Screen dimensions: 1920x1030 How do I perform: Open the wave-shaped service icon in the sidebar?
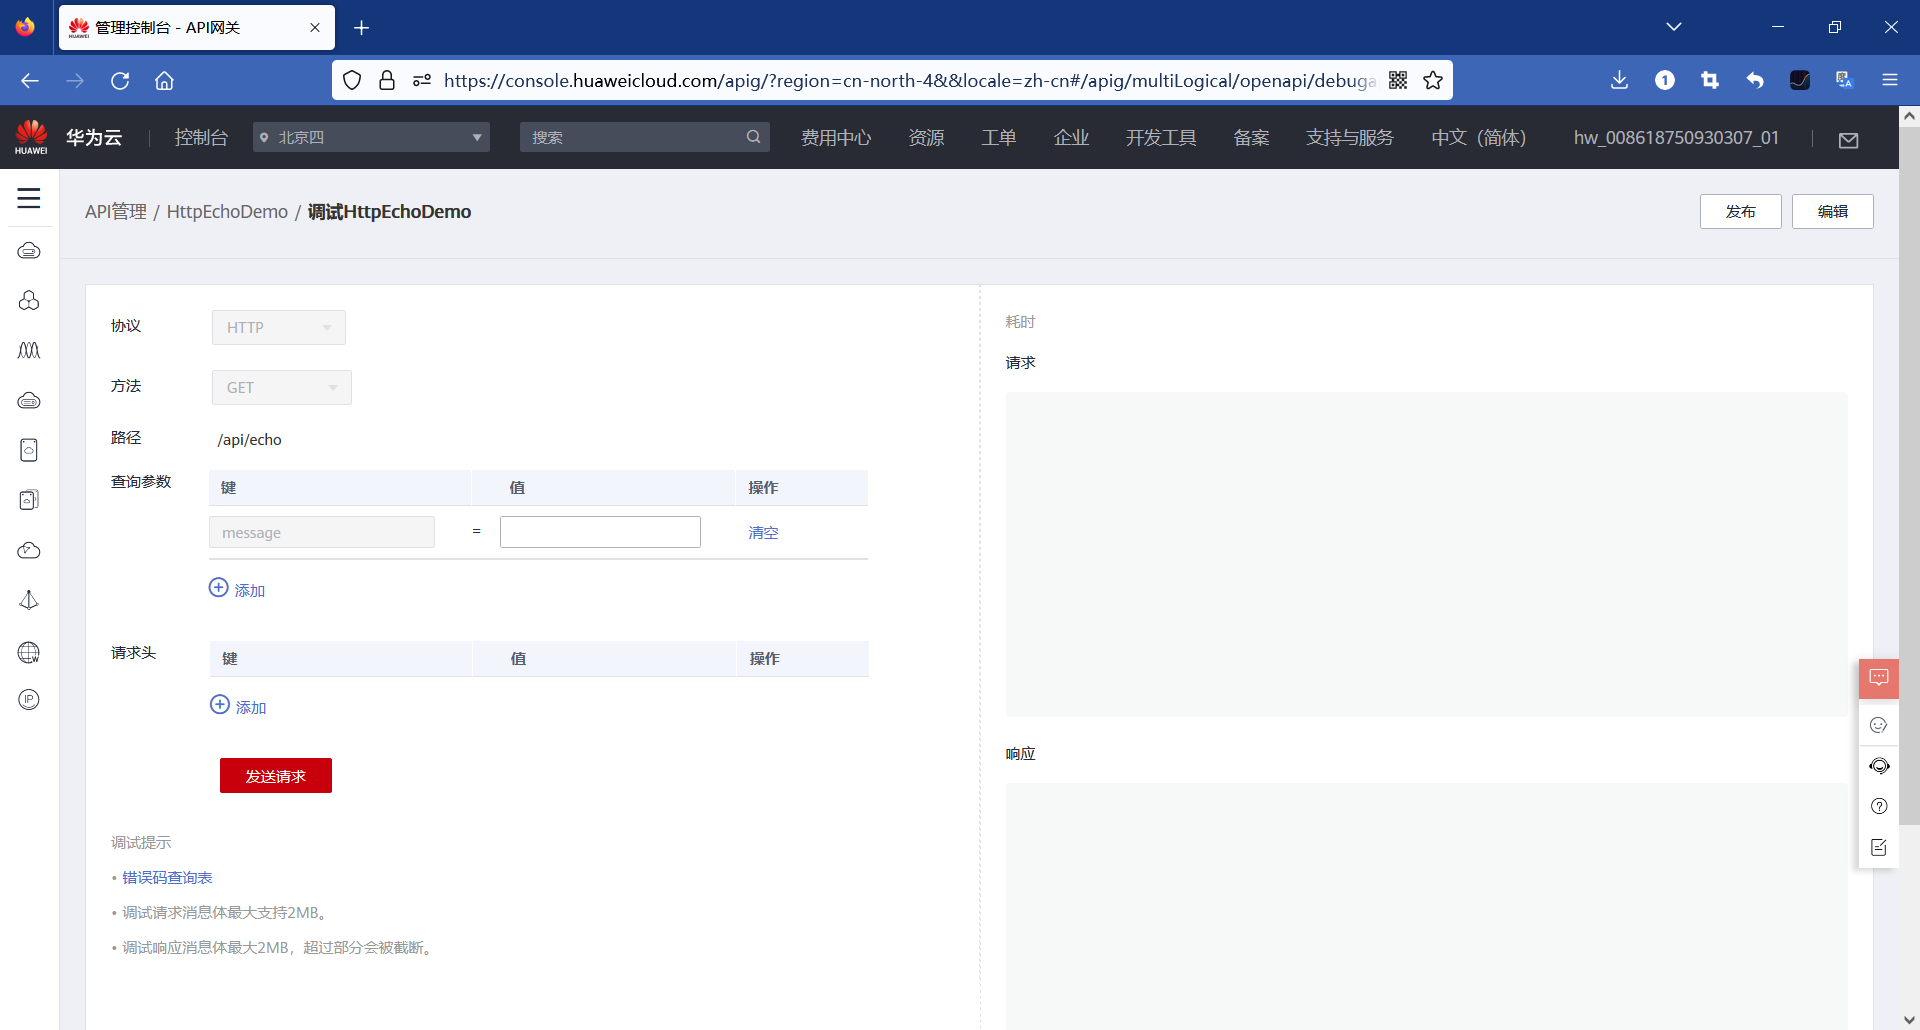click(x=29, y=350)
